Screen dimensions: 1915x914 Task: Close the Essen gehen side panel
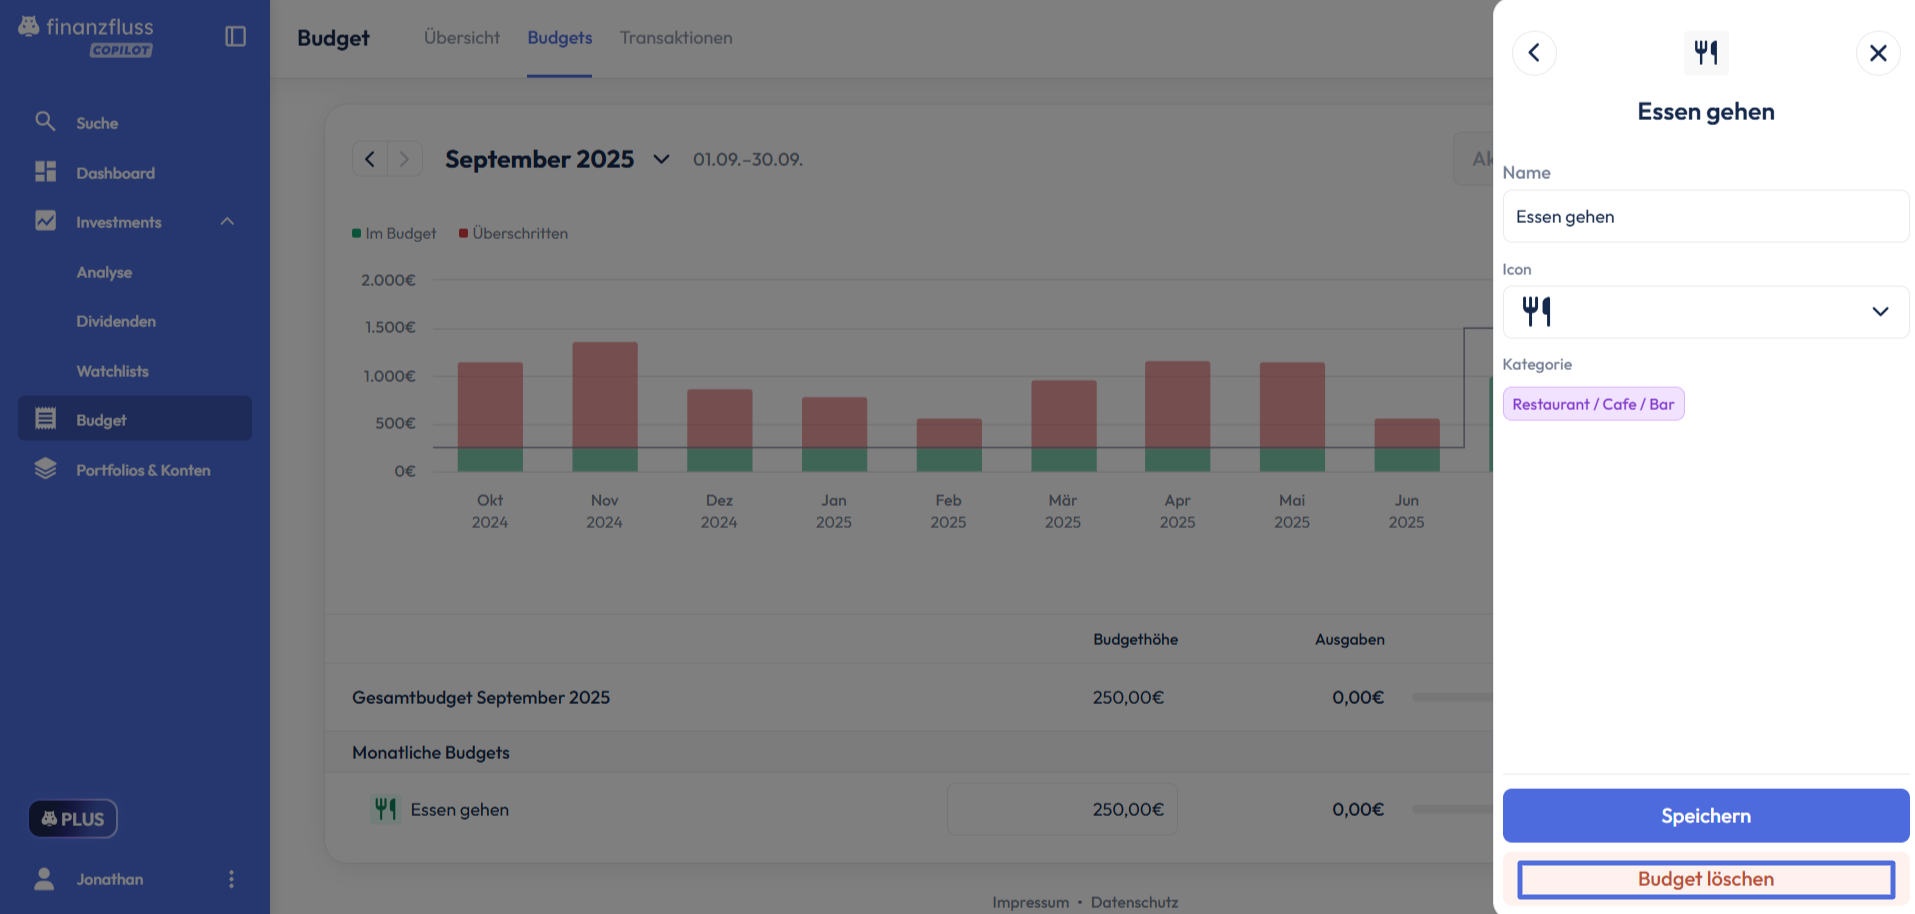[1877, 53]
